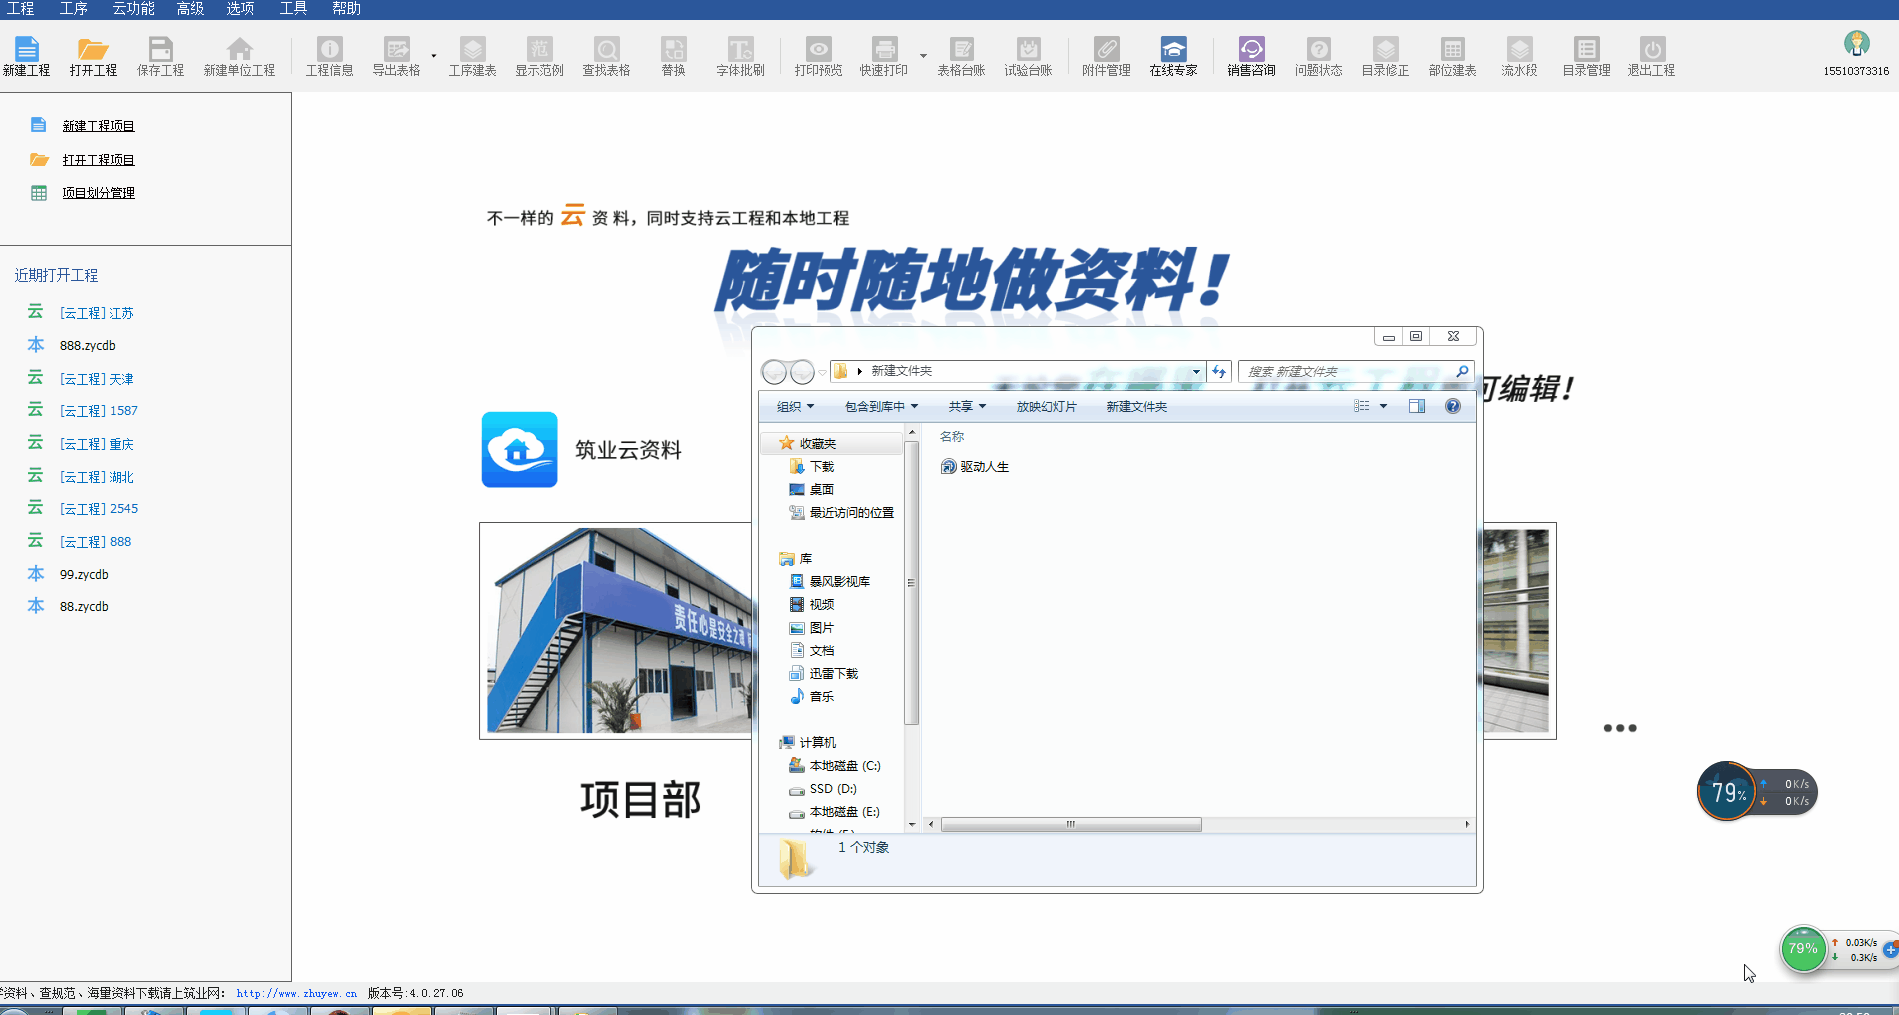
Task: Expand the 组织 dropdown menu
Action: 795,407
